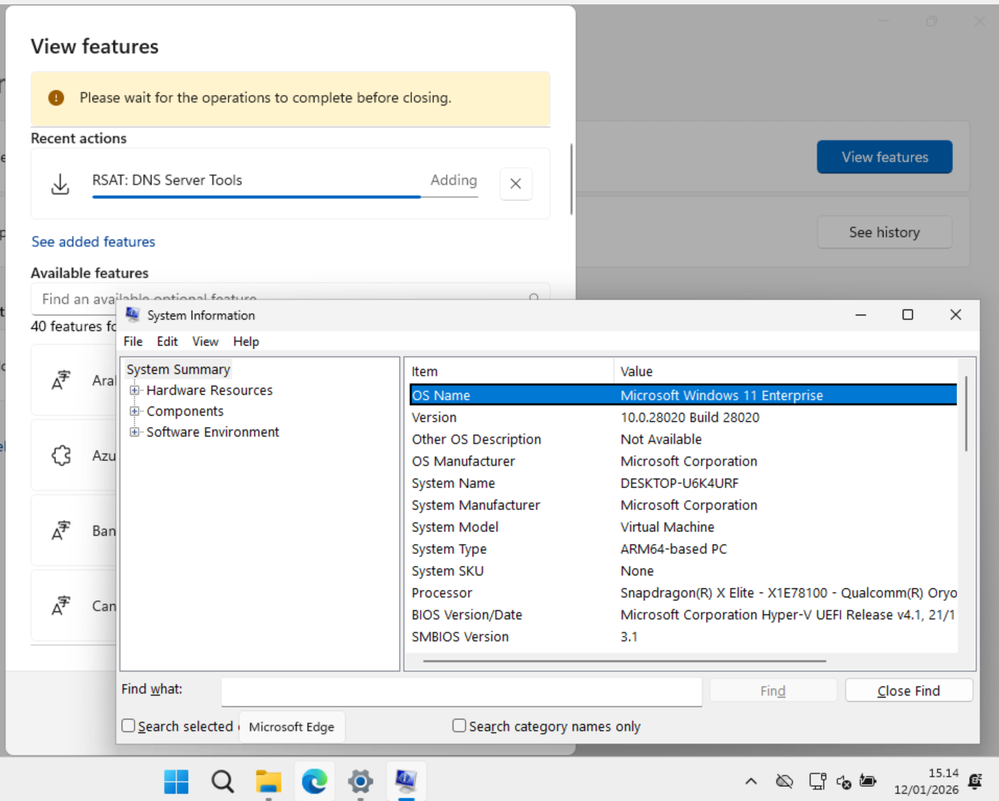The height and width of the screenshot is (801, 999).
Task: Open taskbar Search
Action: coord(222,781)
